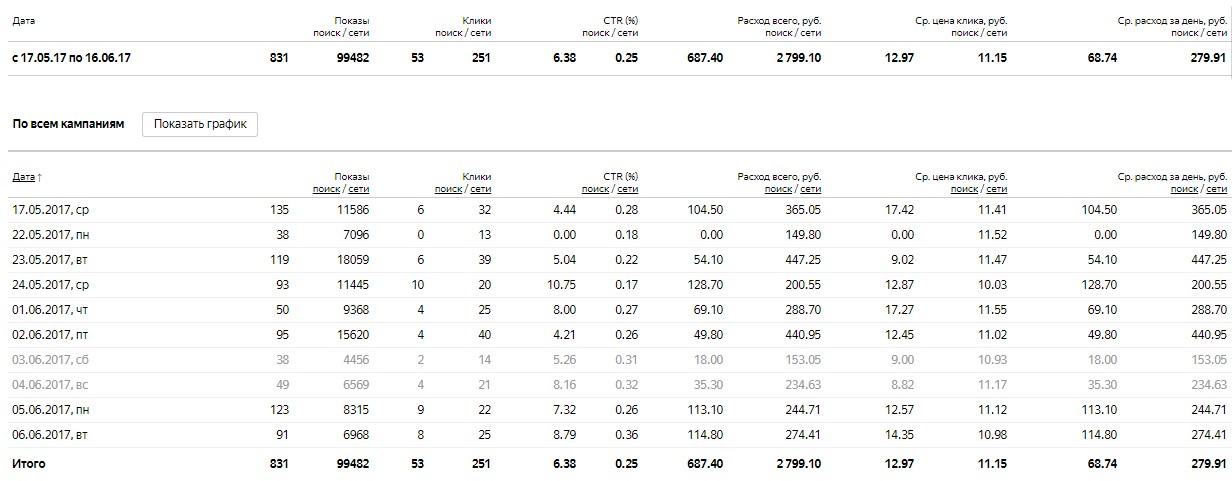This screenshot has width=1232, height=481.
Task: Sort by сети link under Расход всего
Action: click(811, 188)
